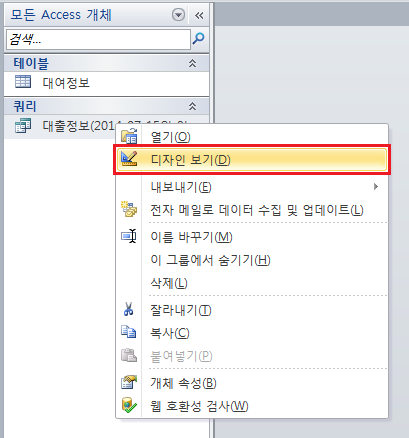Image resolution: width=409 pixels, height=438 pixels.
Task: Click the 검색 input field
Action: click(98, 39)
